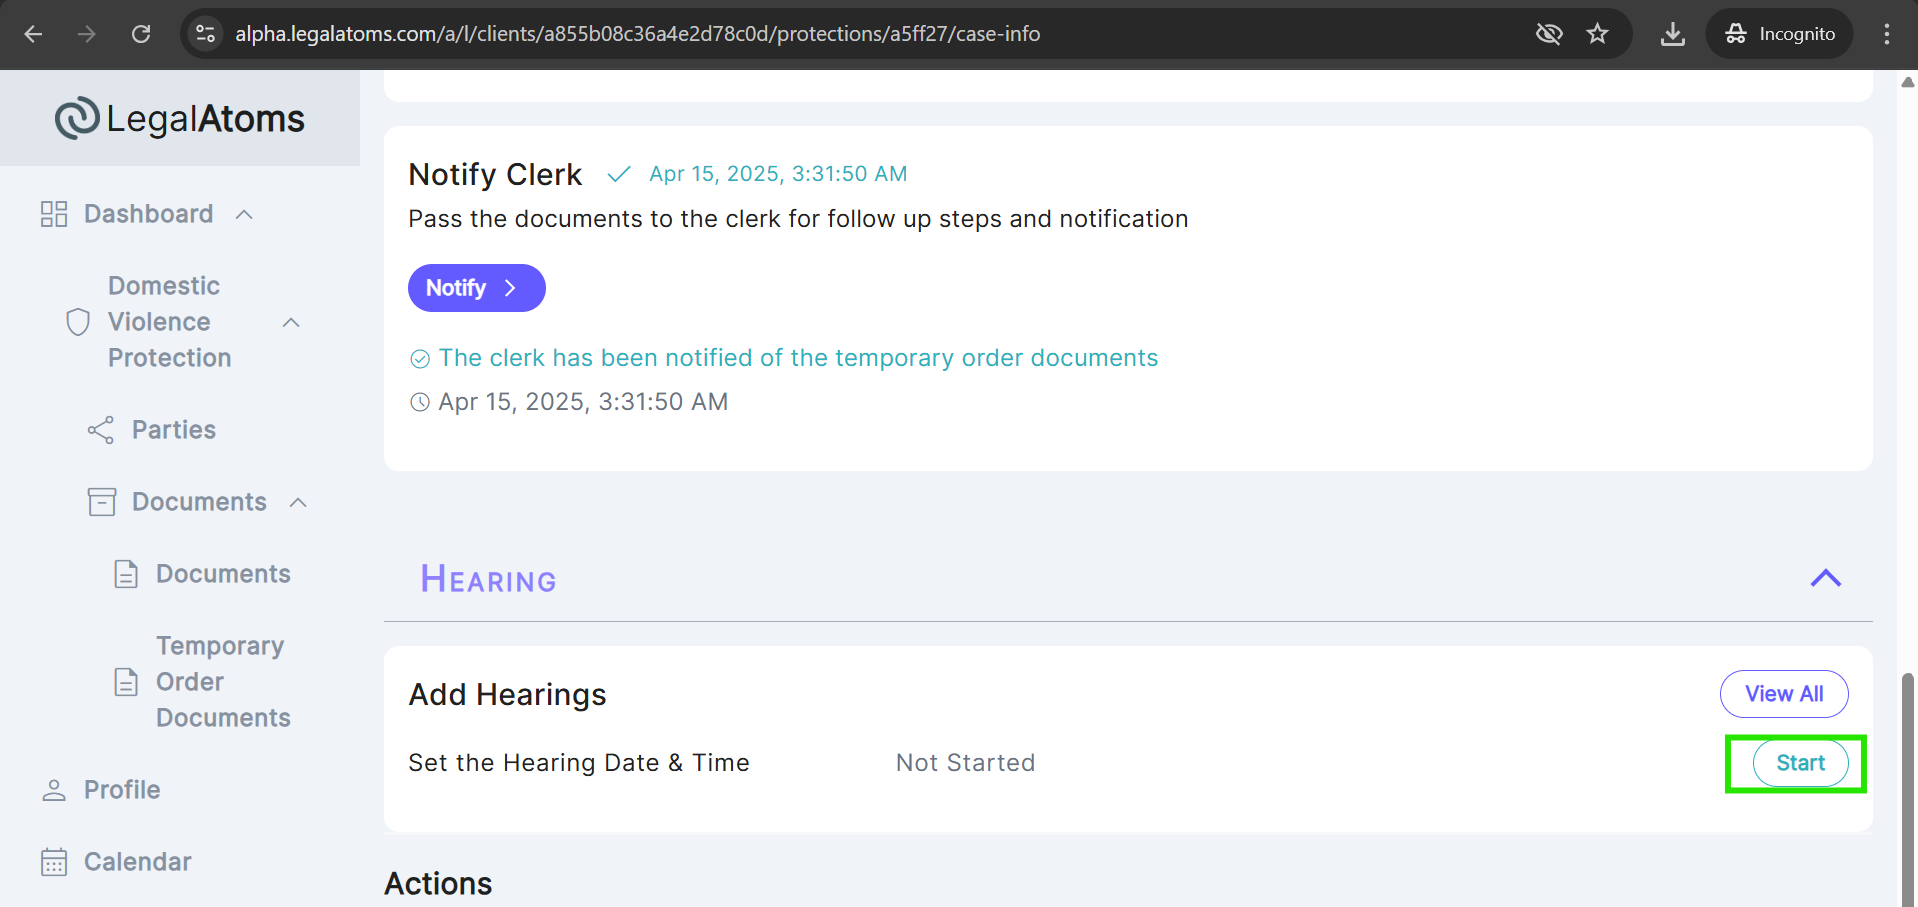Viewport: 1918px width, 907px height.
Task: Click the Actions heading
Action: [x=438, y=884]
